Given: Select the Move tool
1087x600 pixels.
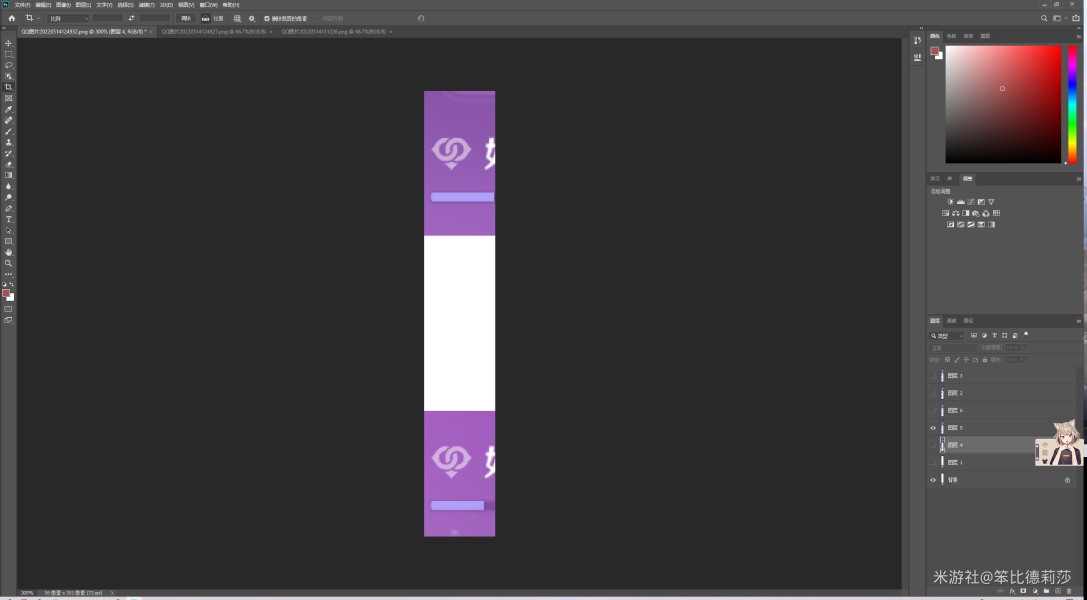Looking at the screenshot, I should (9, 43).
